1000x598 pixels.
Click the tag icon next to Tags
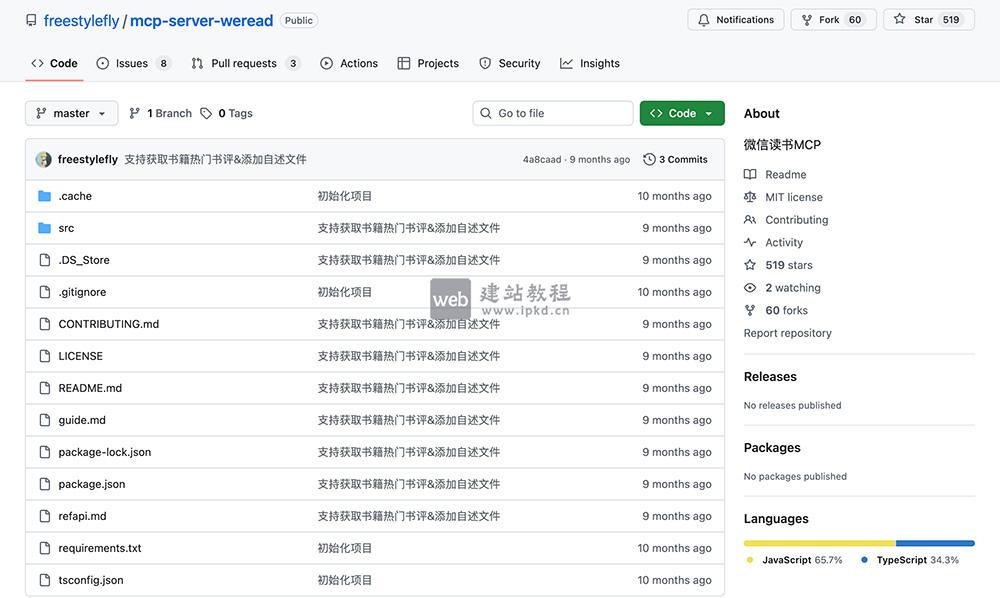click(x=206, y=114)
